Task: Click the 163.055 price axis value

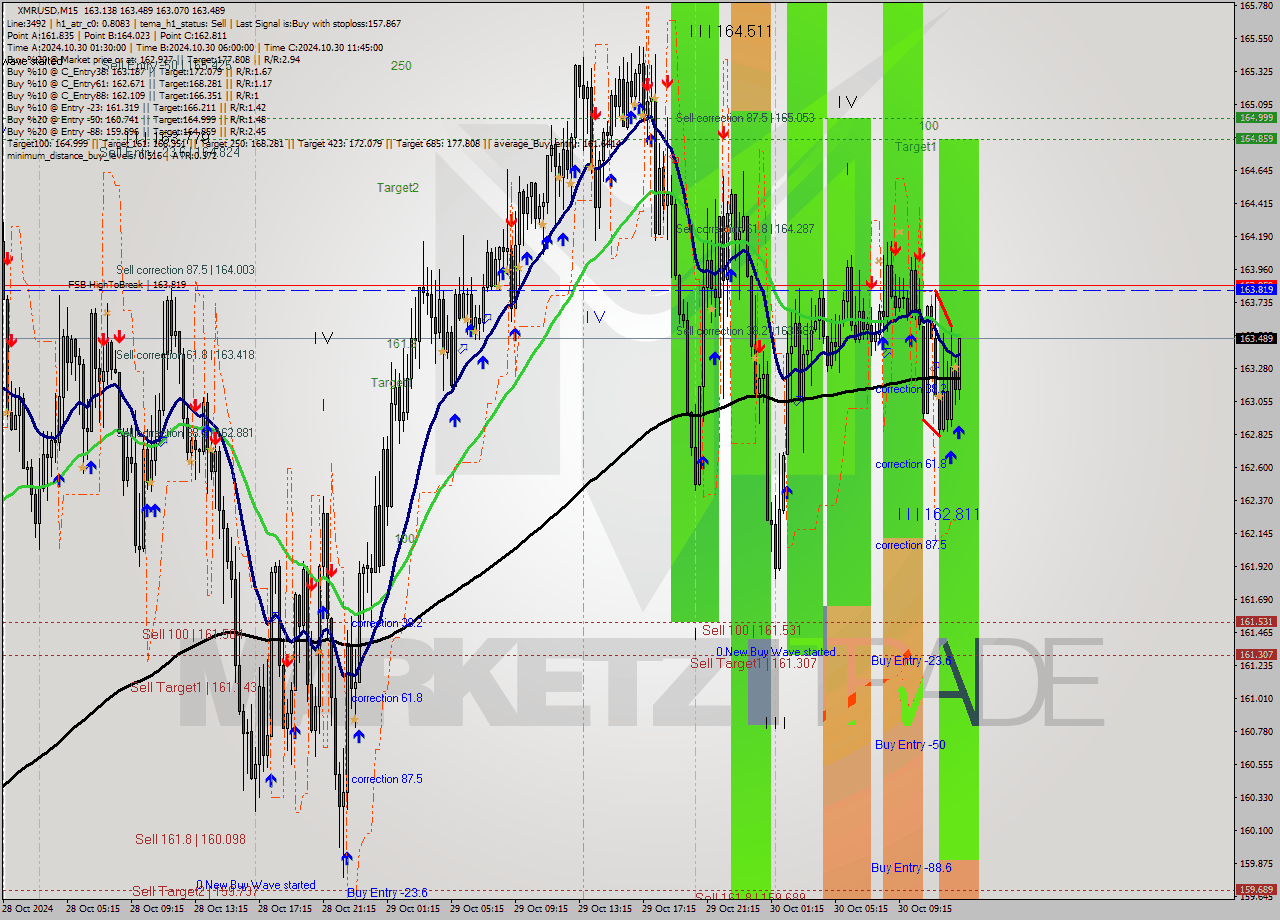Action: tap(1256, 402)
